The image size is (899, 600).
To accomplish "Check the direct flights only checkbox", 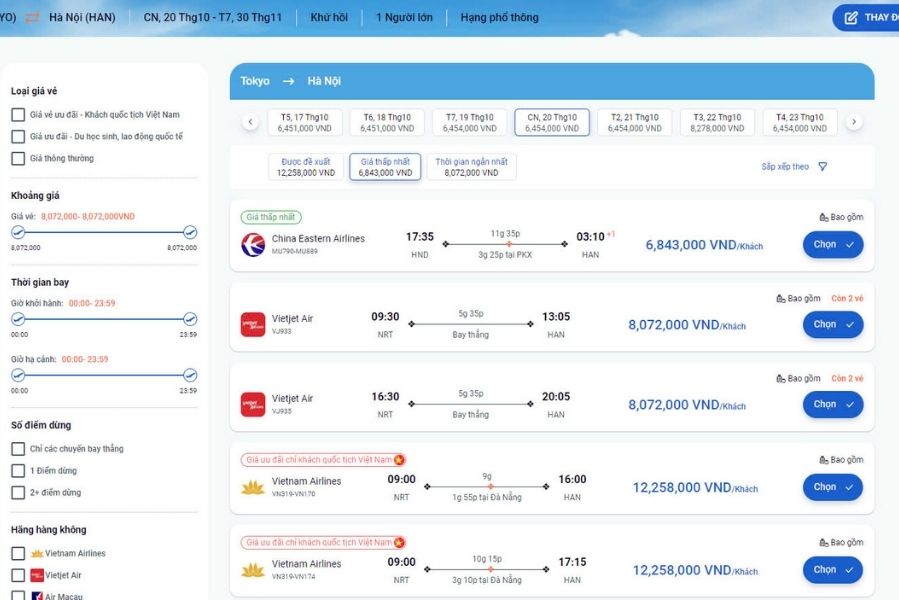I will 18,449.
